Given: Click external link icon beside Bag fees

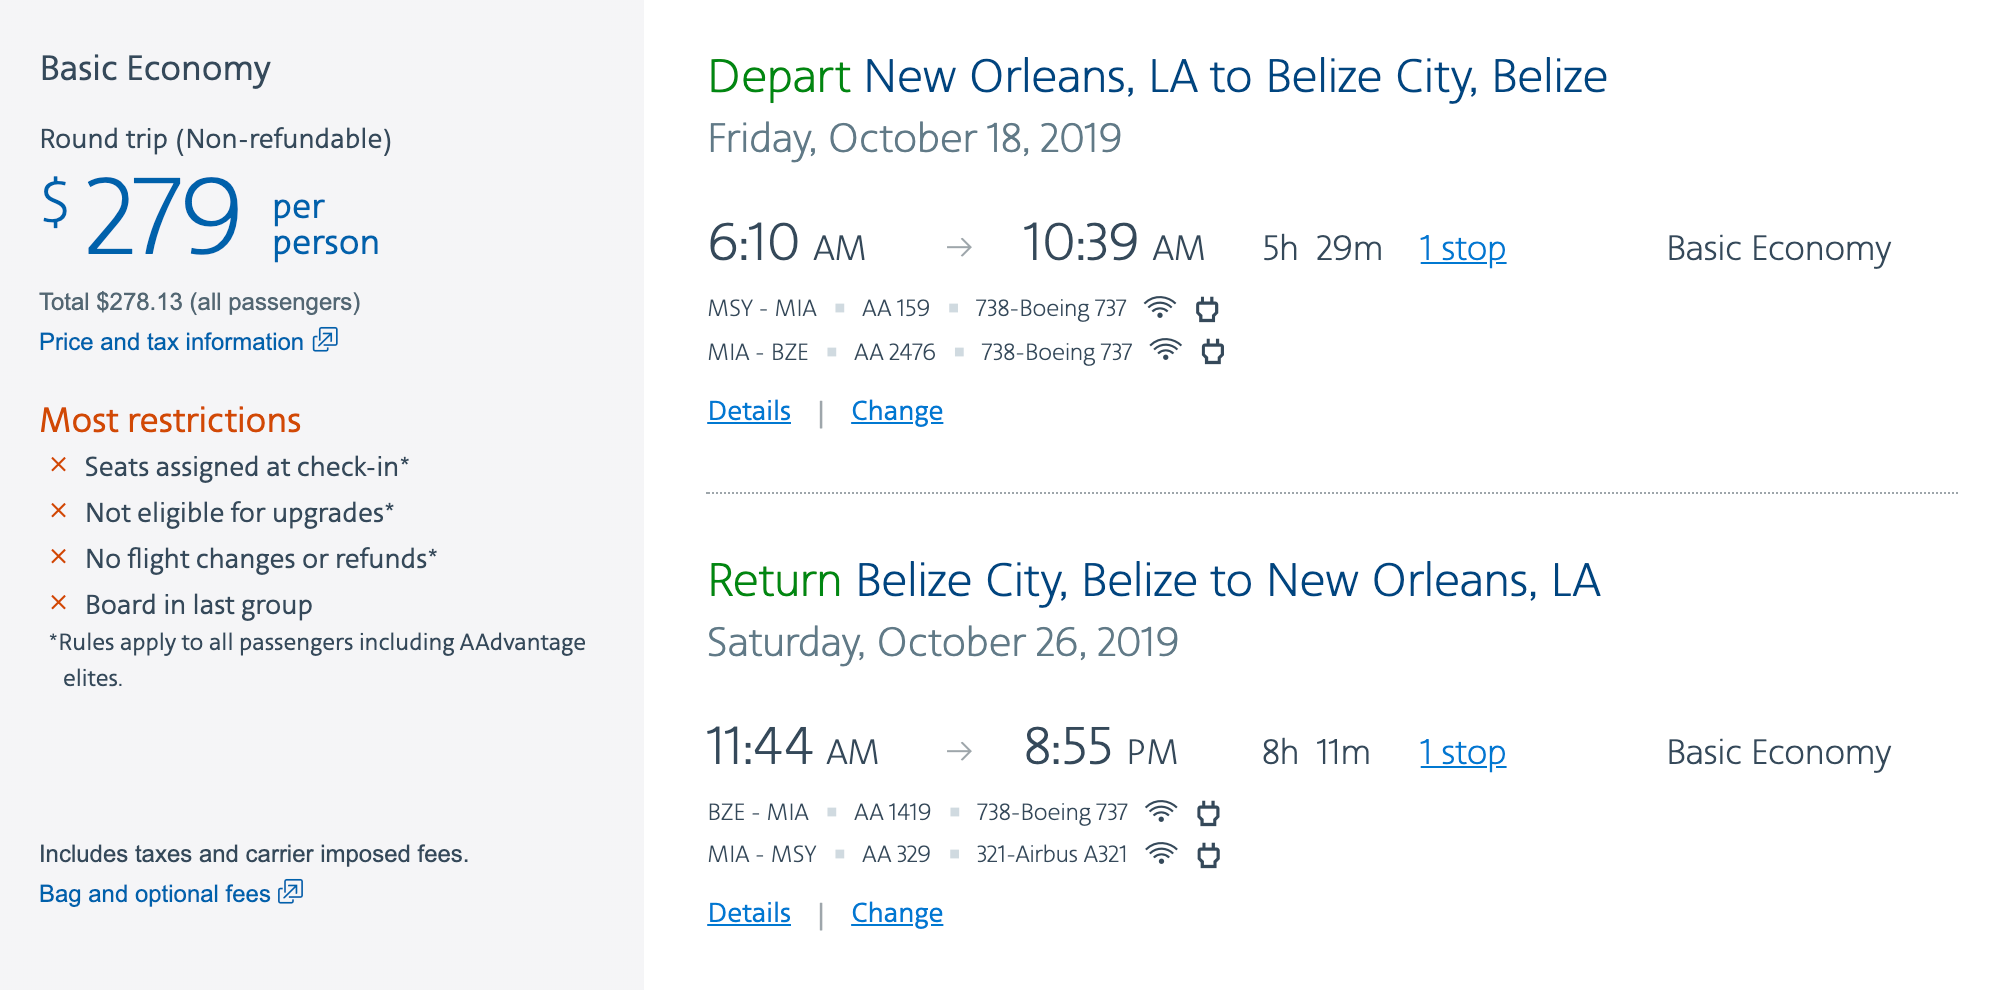Looking at the screenshot, I should click(291, 892).
